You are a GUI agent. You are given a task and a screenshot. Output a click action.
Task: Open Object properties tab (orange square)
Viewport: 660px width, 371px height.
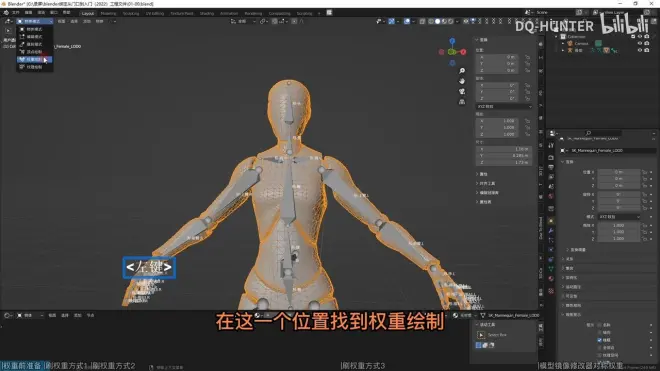pyautogui.click(x=551, y=221)
